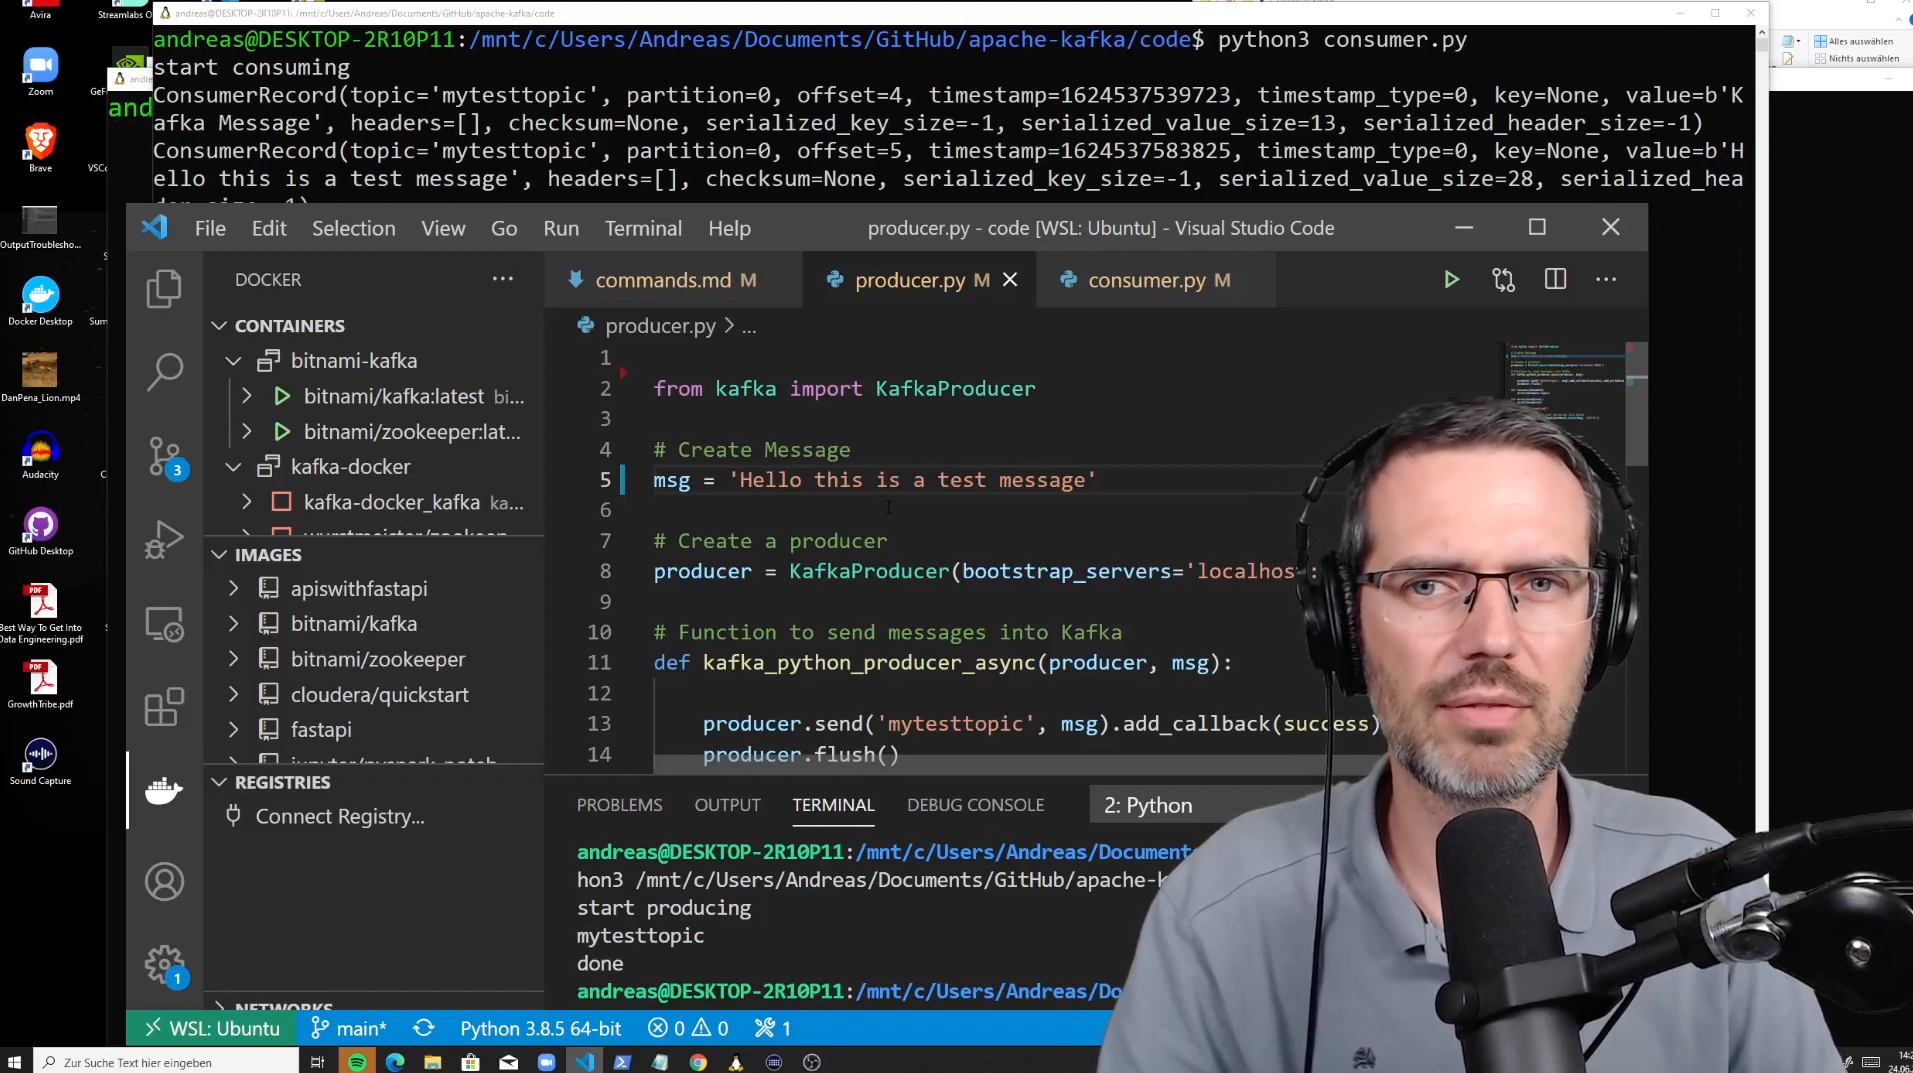Screen dimensions: 1913x1073
Task: Open the Remote Explorer view
Action: [x=164, y=624]
